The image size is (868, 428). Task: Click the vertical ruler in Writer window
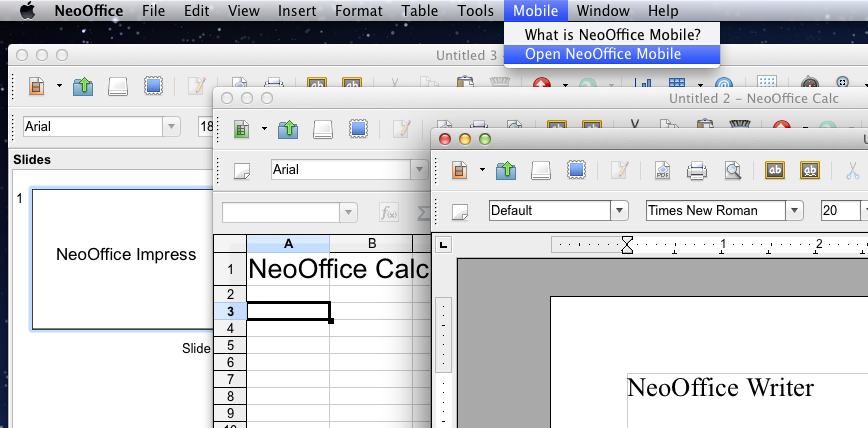point(443,363)
